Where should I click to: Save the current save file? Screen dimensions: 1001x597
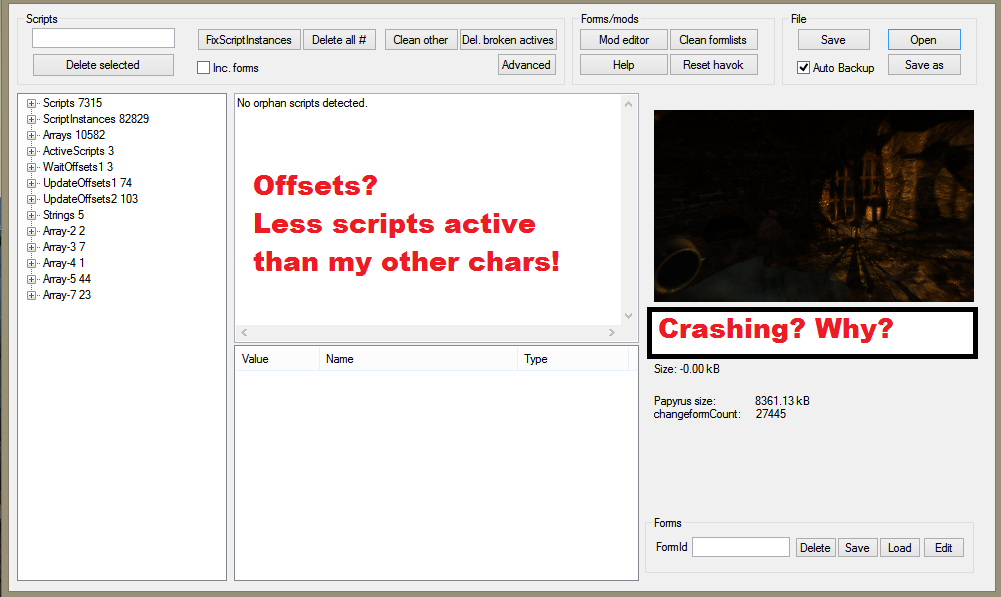point(833,40)
